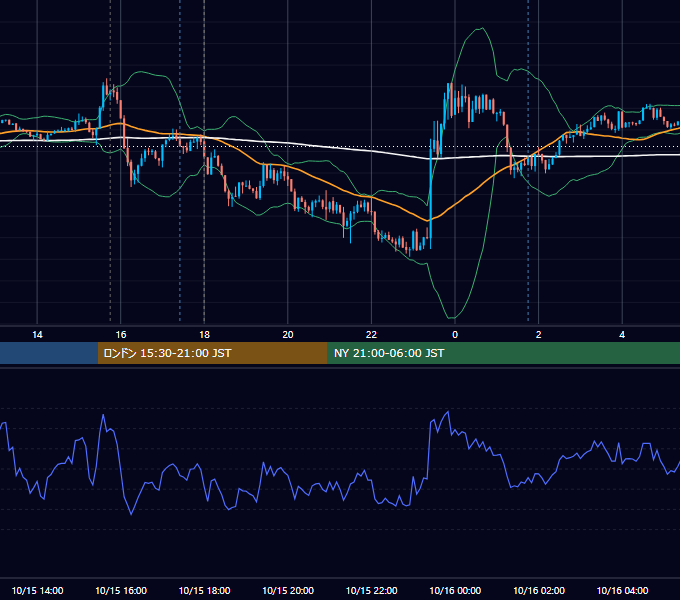The width and height of the screenshot is (680, 600).
Task: Click the hour label 2 on the axis
Action: (x=539, y=335)
